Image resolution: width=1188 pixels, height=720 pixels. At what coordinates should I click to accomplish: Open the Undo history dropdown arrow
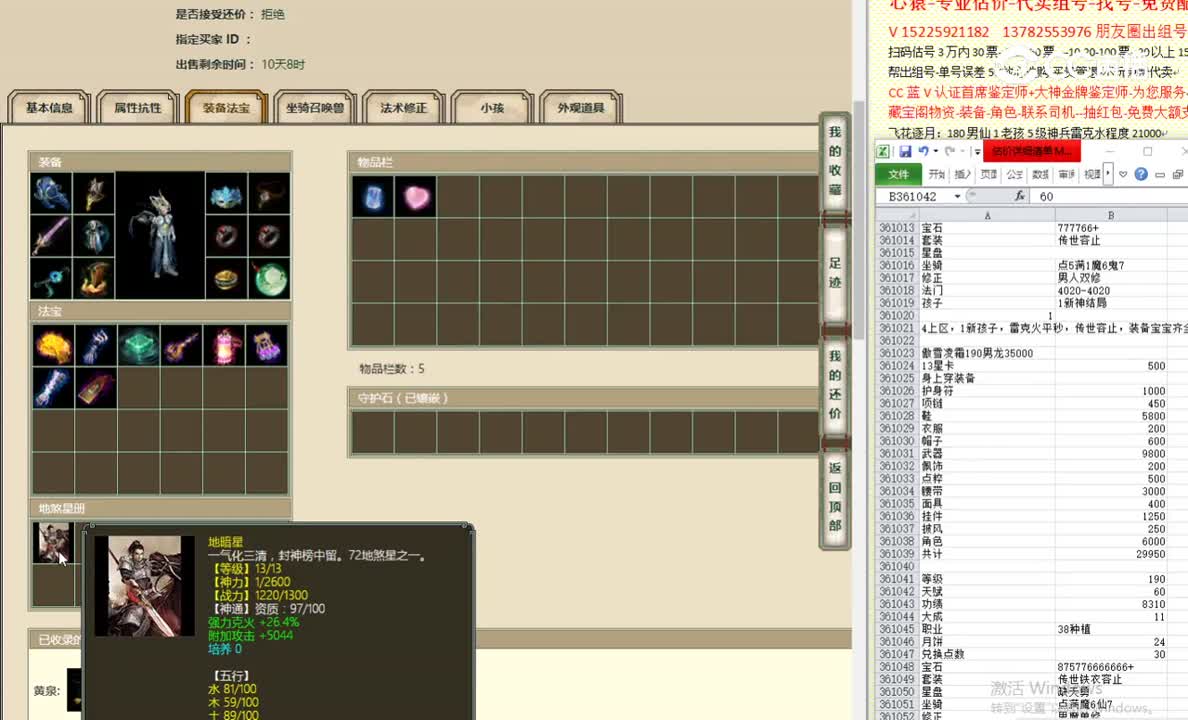click(x=935, y=151)
